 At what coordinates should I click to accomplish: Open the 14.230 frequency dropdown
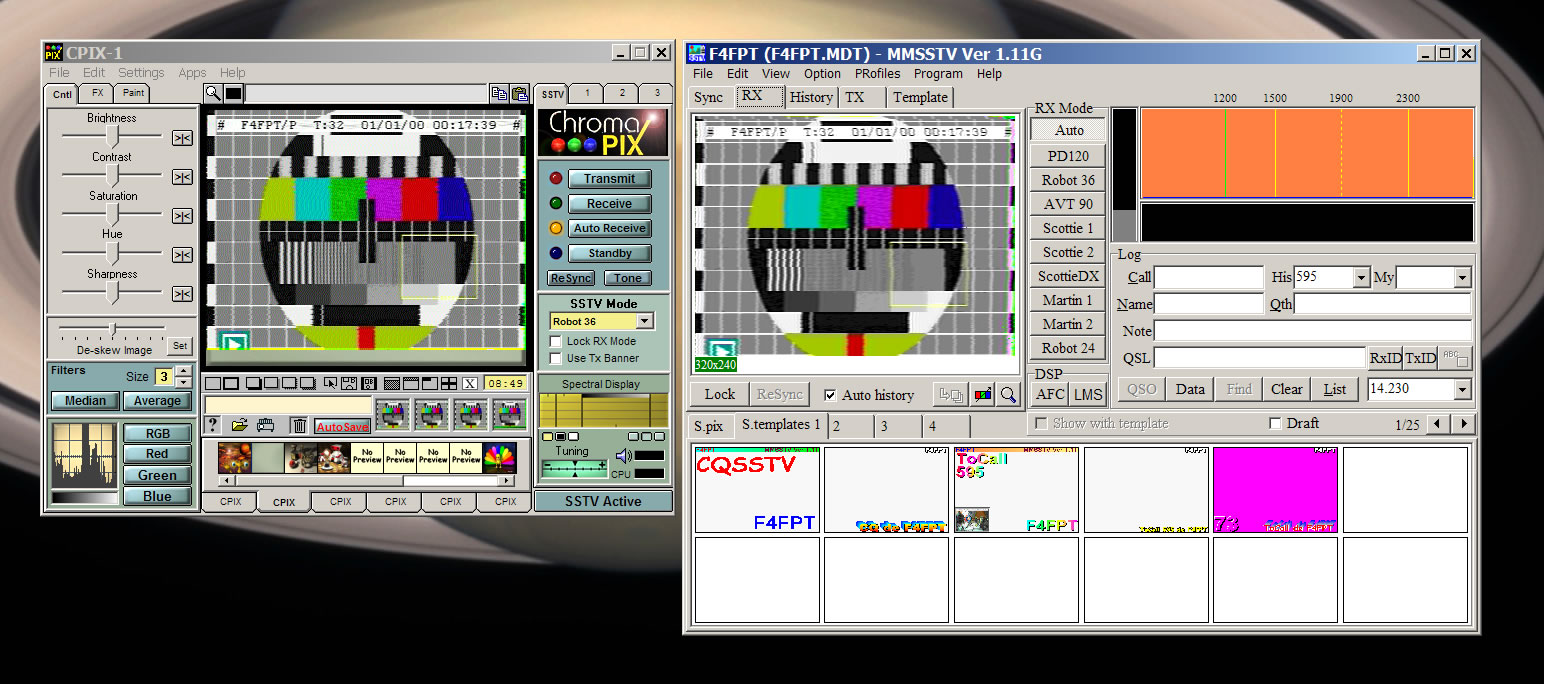point(1462,389)
